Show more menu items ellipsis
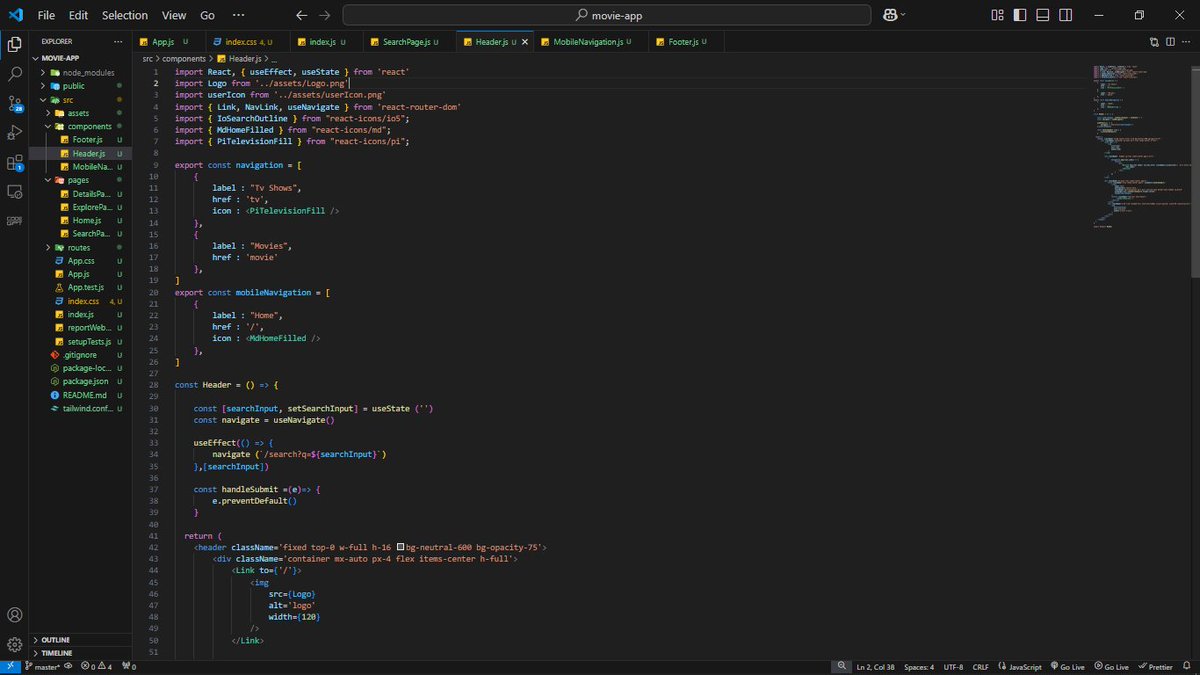Image resolution: width=1200 pixels, height=675 pixels. 237,15
